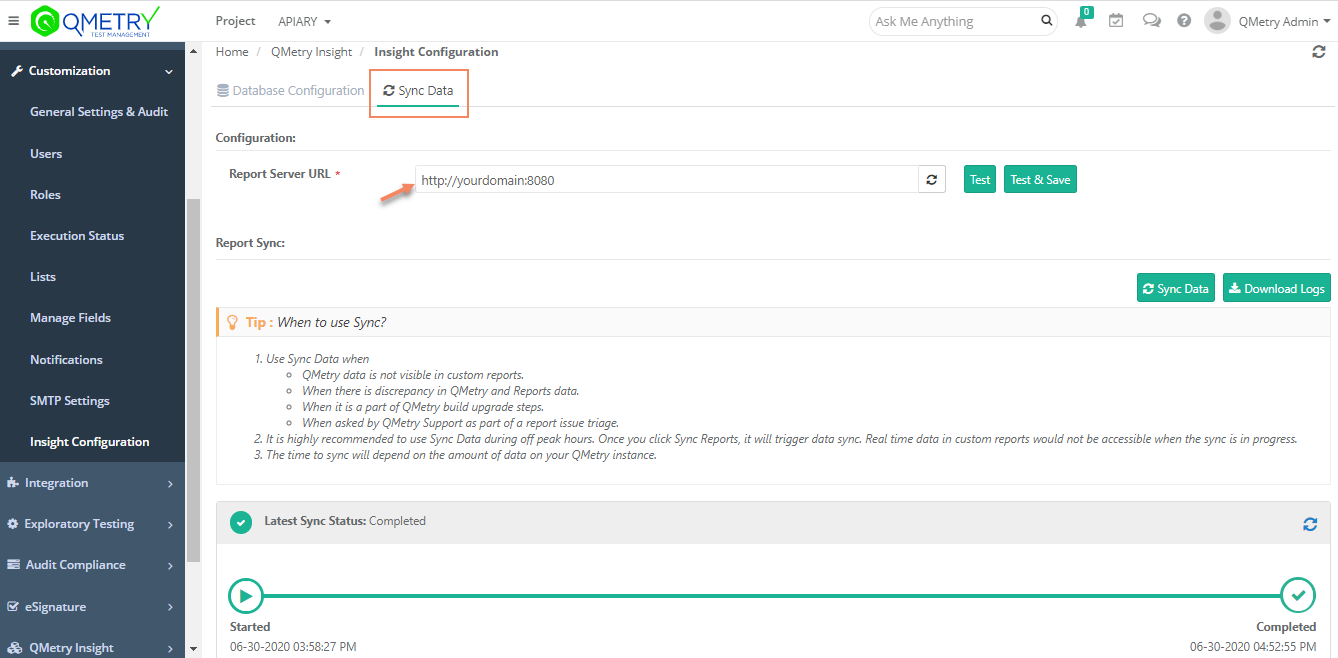This screenshot has width=1338, height=658.
Task: Open the APIARY project dropdown
Action: tap(305, 21)
